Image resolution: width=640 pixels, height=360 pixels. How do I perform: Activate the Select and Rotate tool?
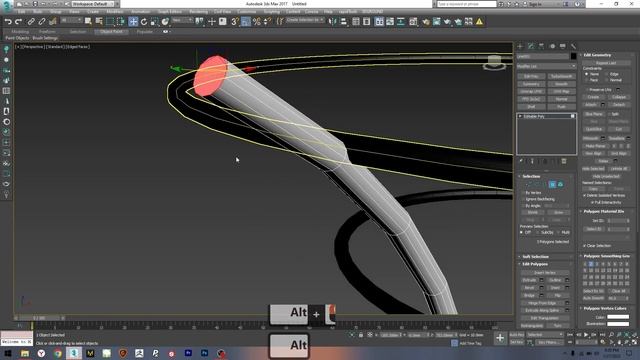(144, 21)
